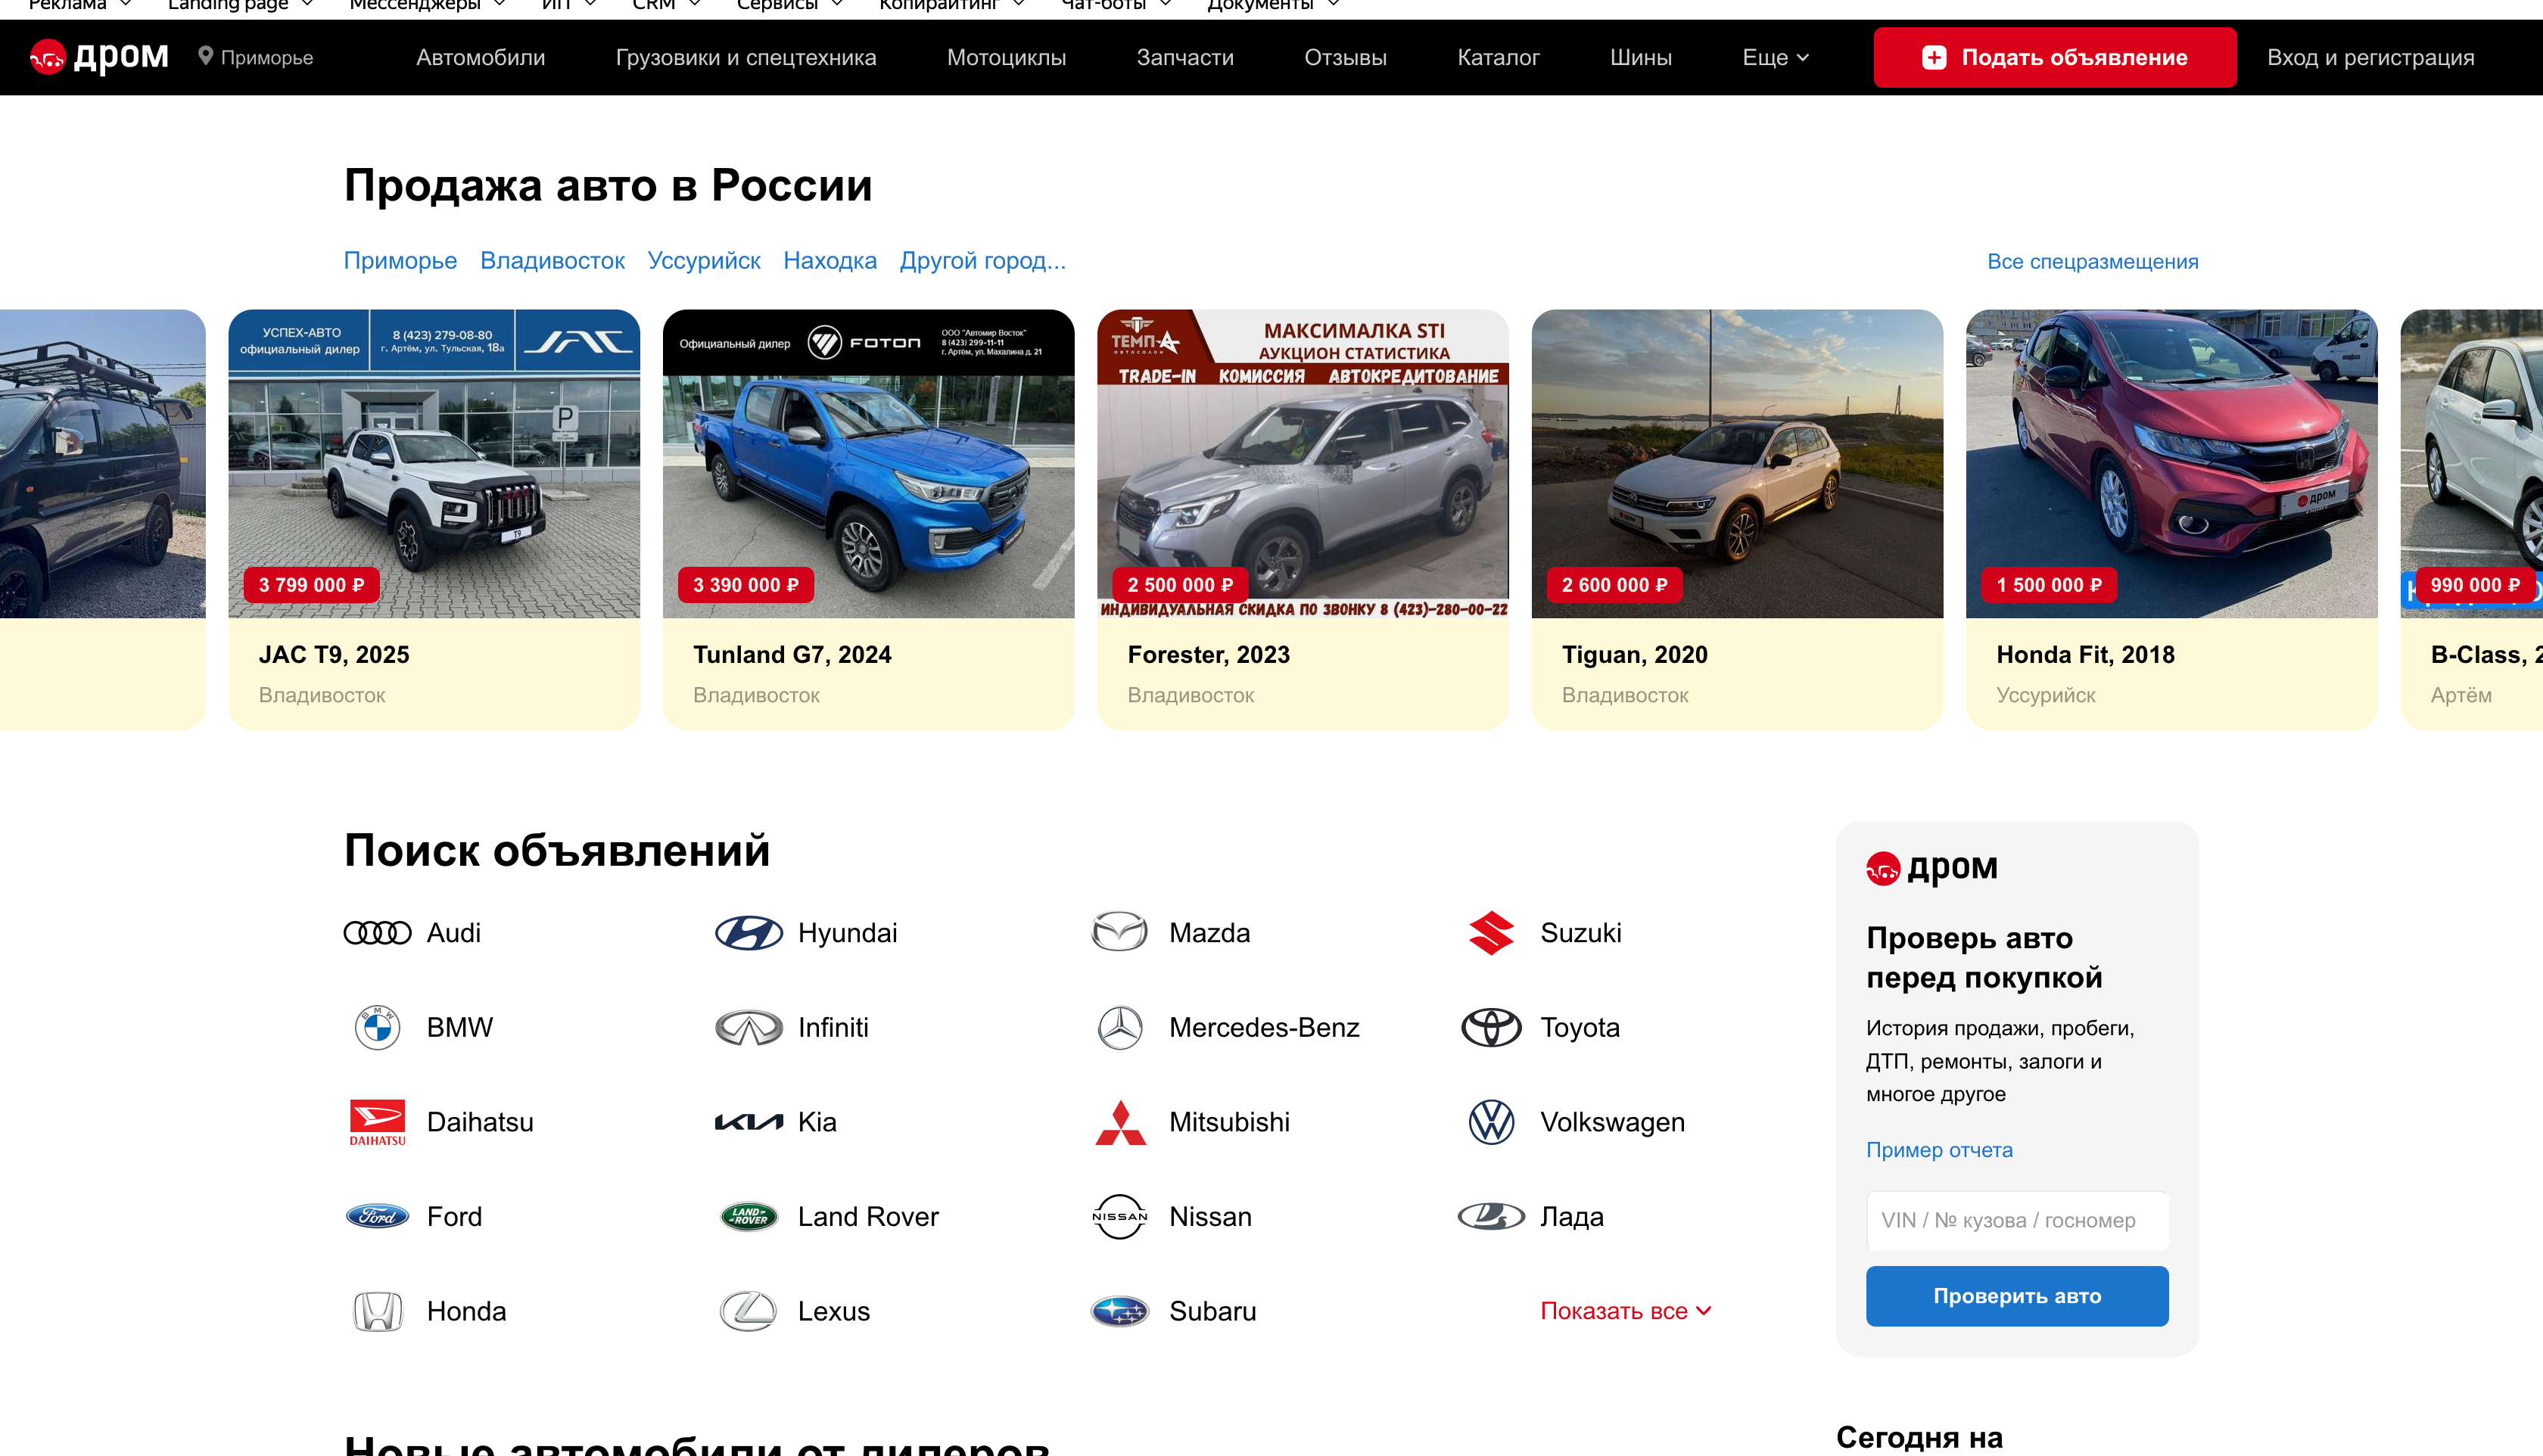The height and width of the screenshot is (1456, 2543).
Task: Open the Мессенджеры dropdown
Action: click(427, 5)
